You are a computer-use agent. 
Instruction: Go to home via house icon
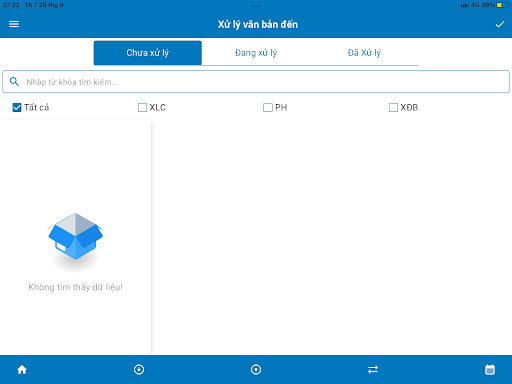pos(22,369)
